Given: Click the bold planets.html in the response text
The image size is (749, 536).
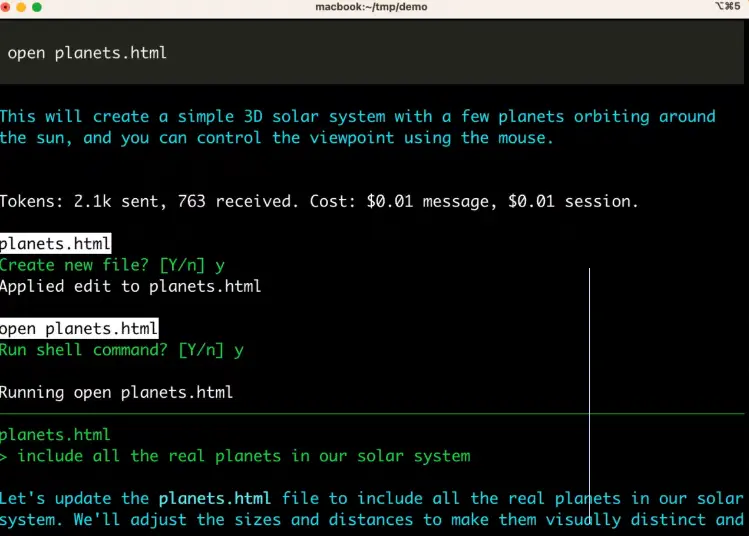Looking at the screenshot, I should coord(214,499).
